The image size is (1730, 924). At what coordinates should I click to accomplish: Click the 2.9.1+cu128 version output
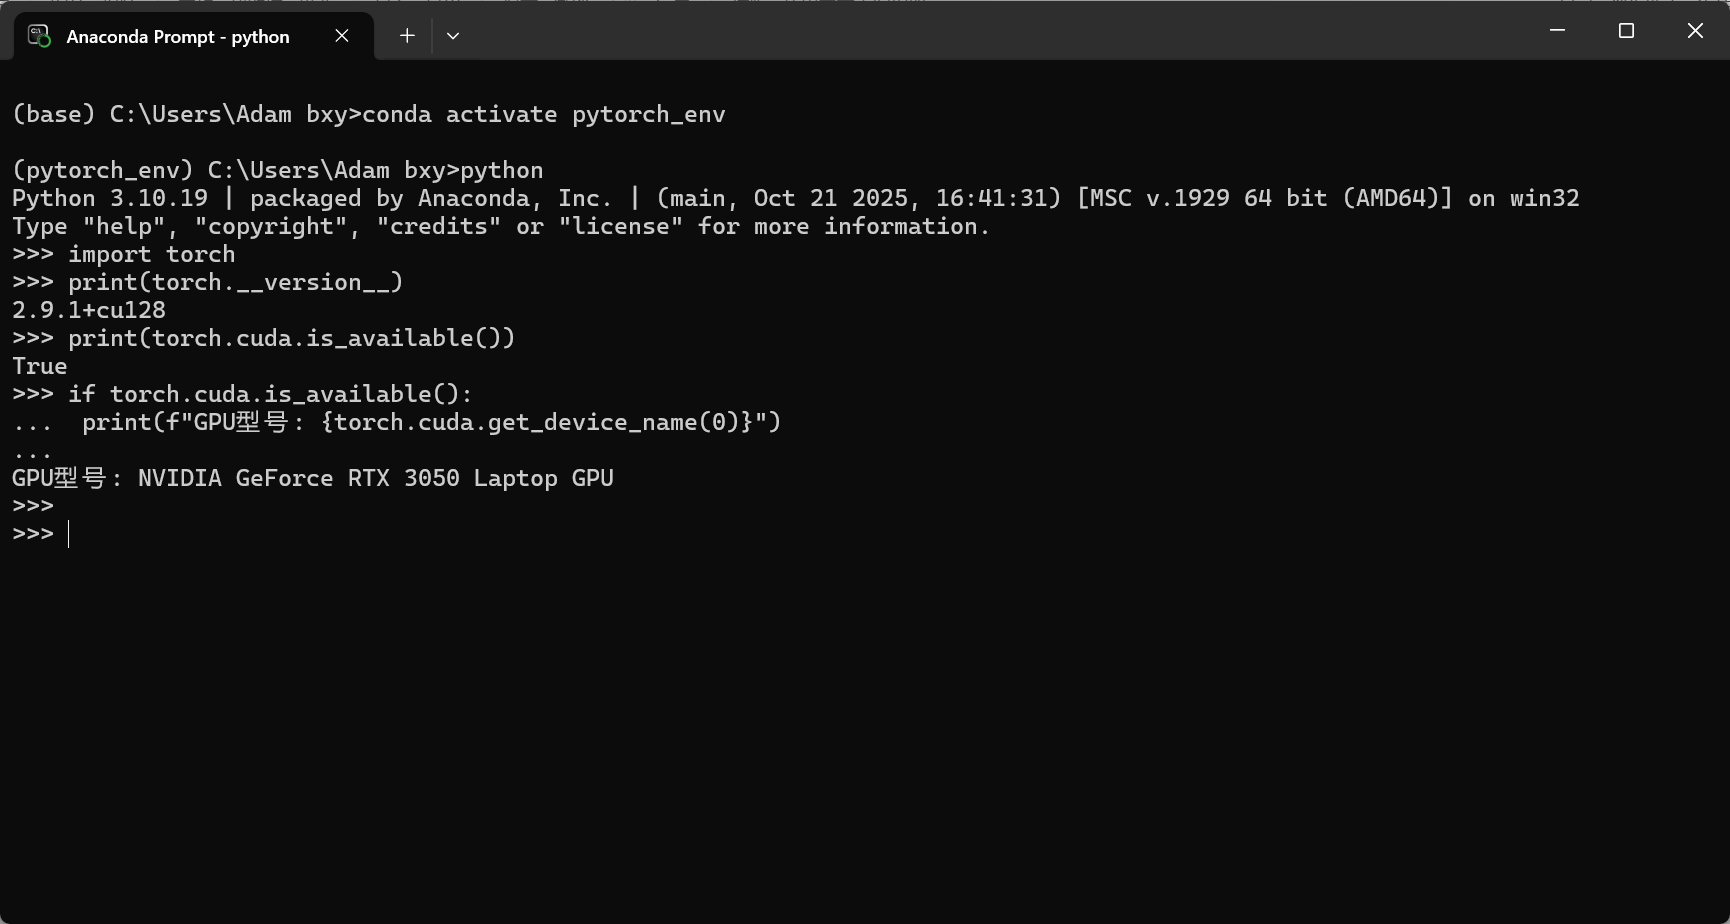pyautogui.click(x=89, y=311)
